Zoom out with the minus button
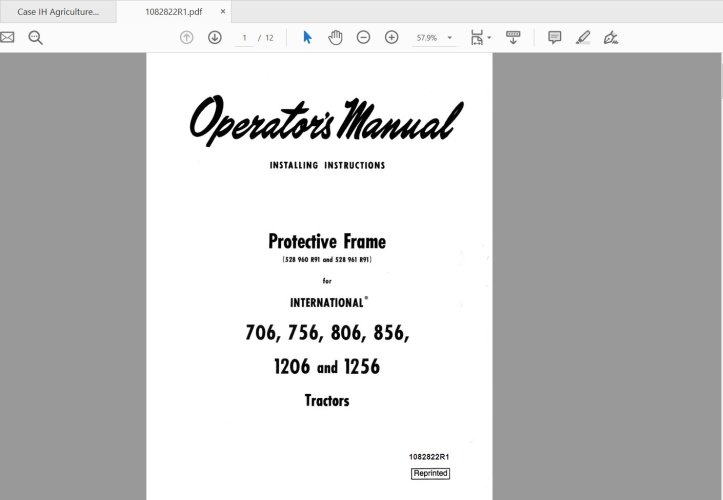This screenshot has width=723, height=500. click(x=363, y=37)
